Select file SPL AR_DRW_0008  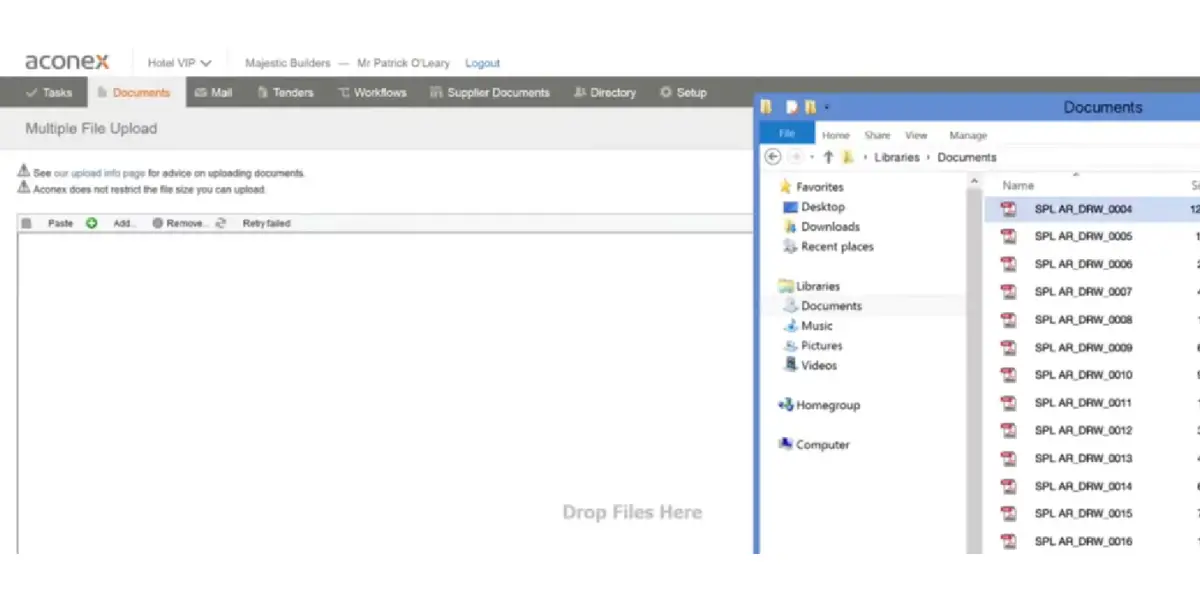tap(1083, 320)
